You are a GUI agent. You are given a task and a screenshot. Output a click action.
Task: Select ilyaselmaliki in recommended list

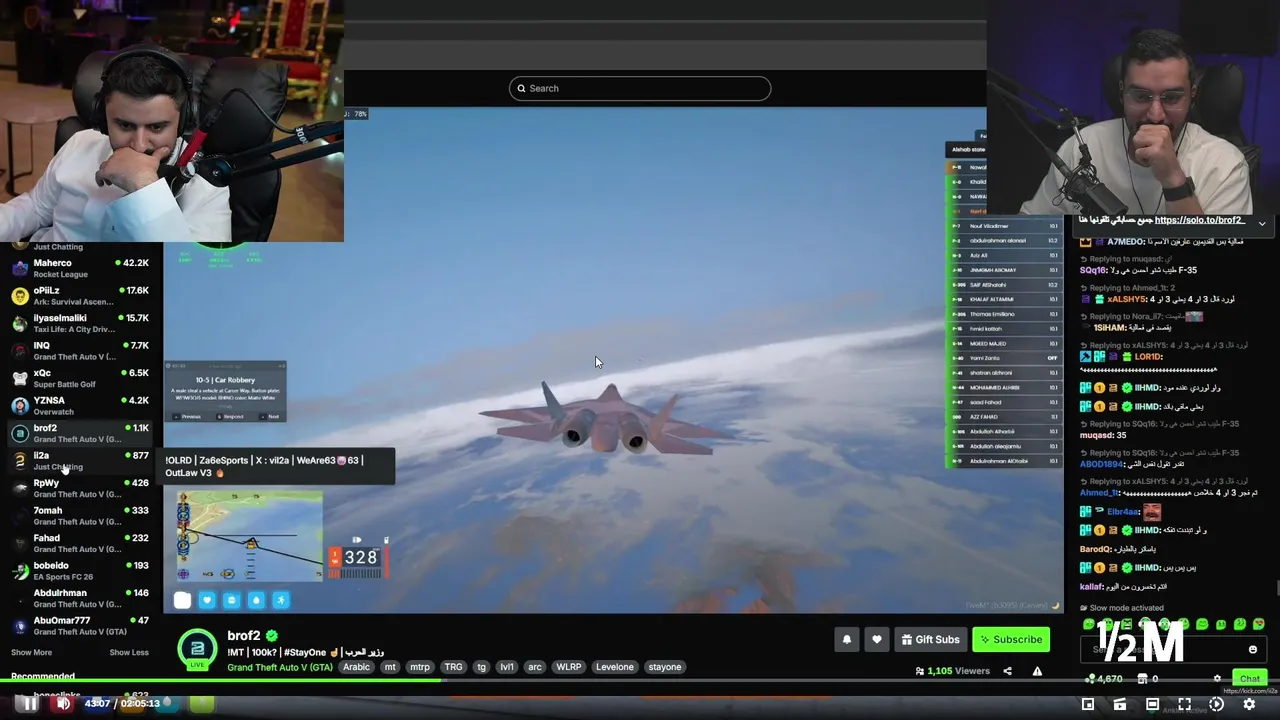tap(80, 323)
